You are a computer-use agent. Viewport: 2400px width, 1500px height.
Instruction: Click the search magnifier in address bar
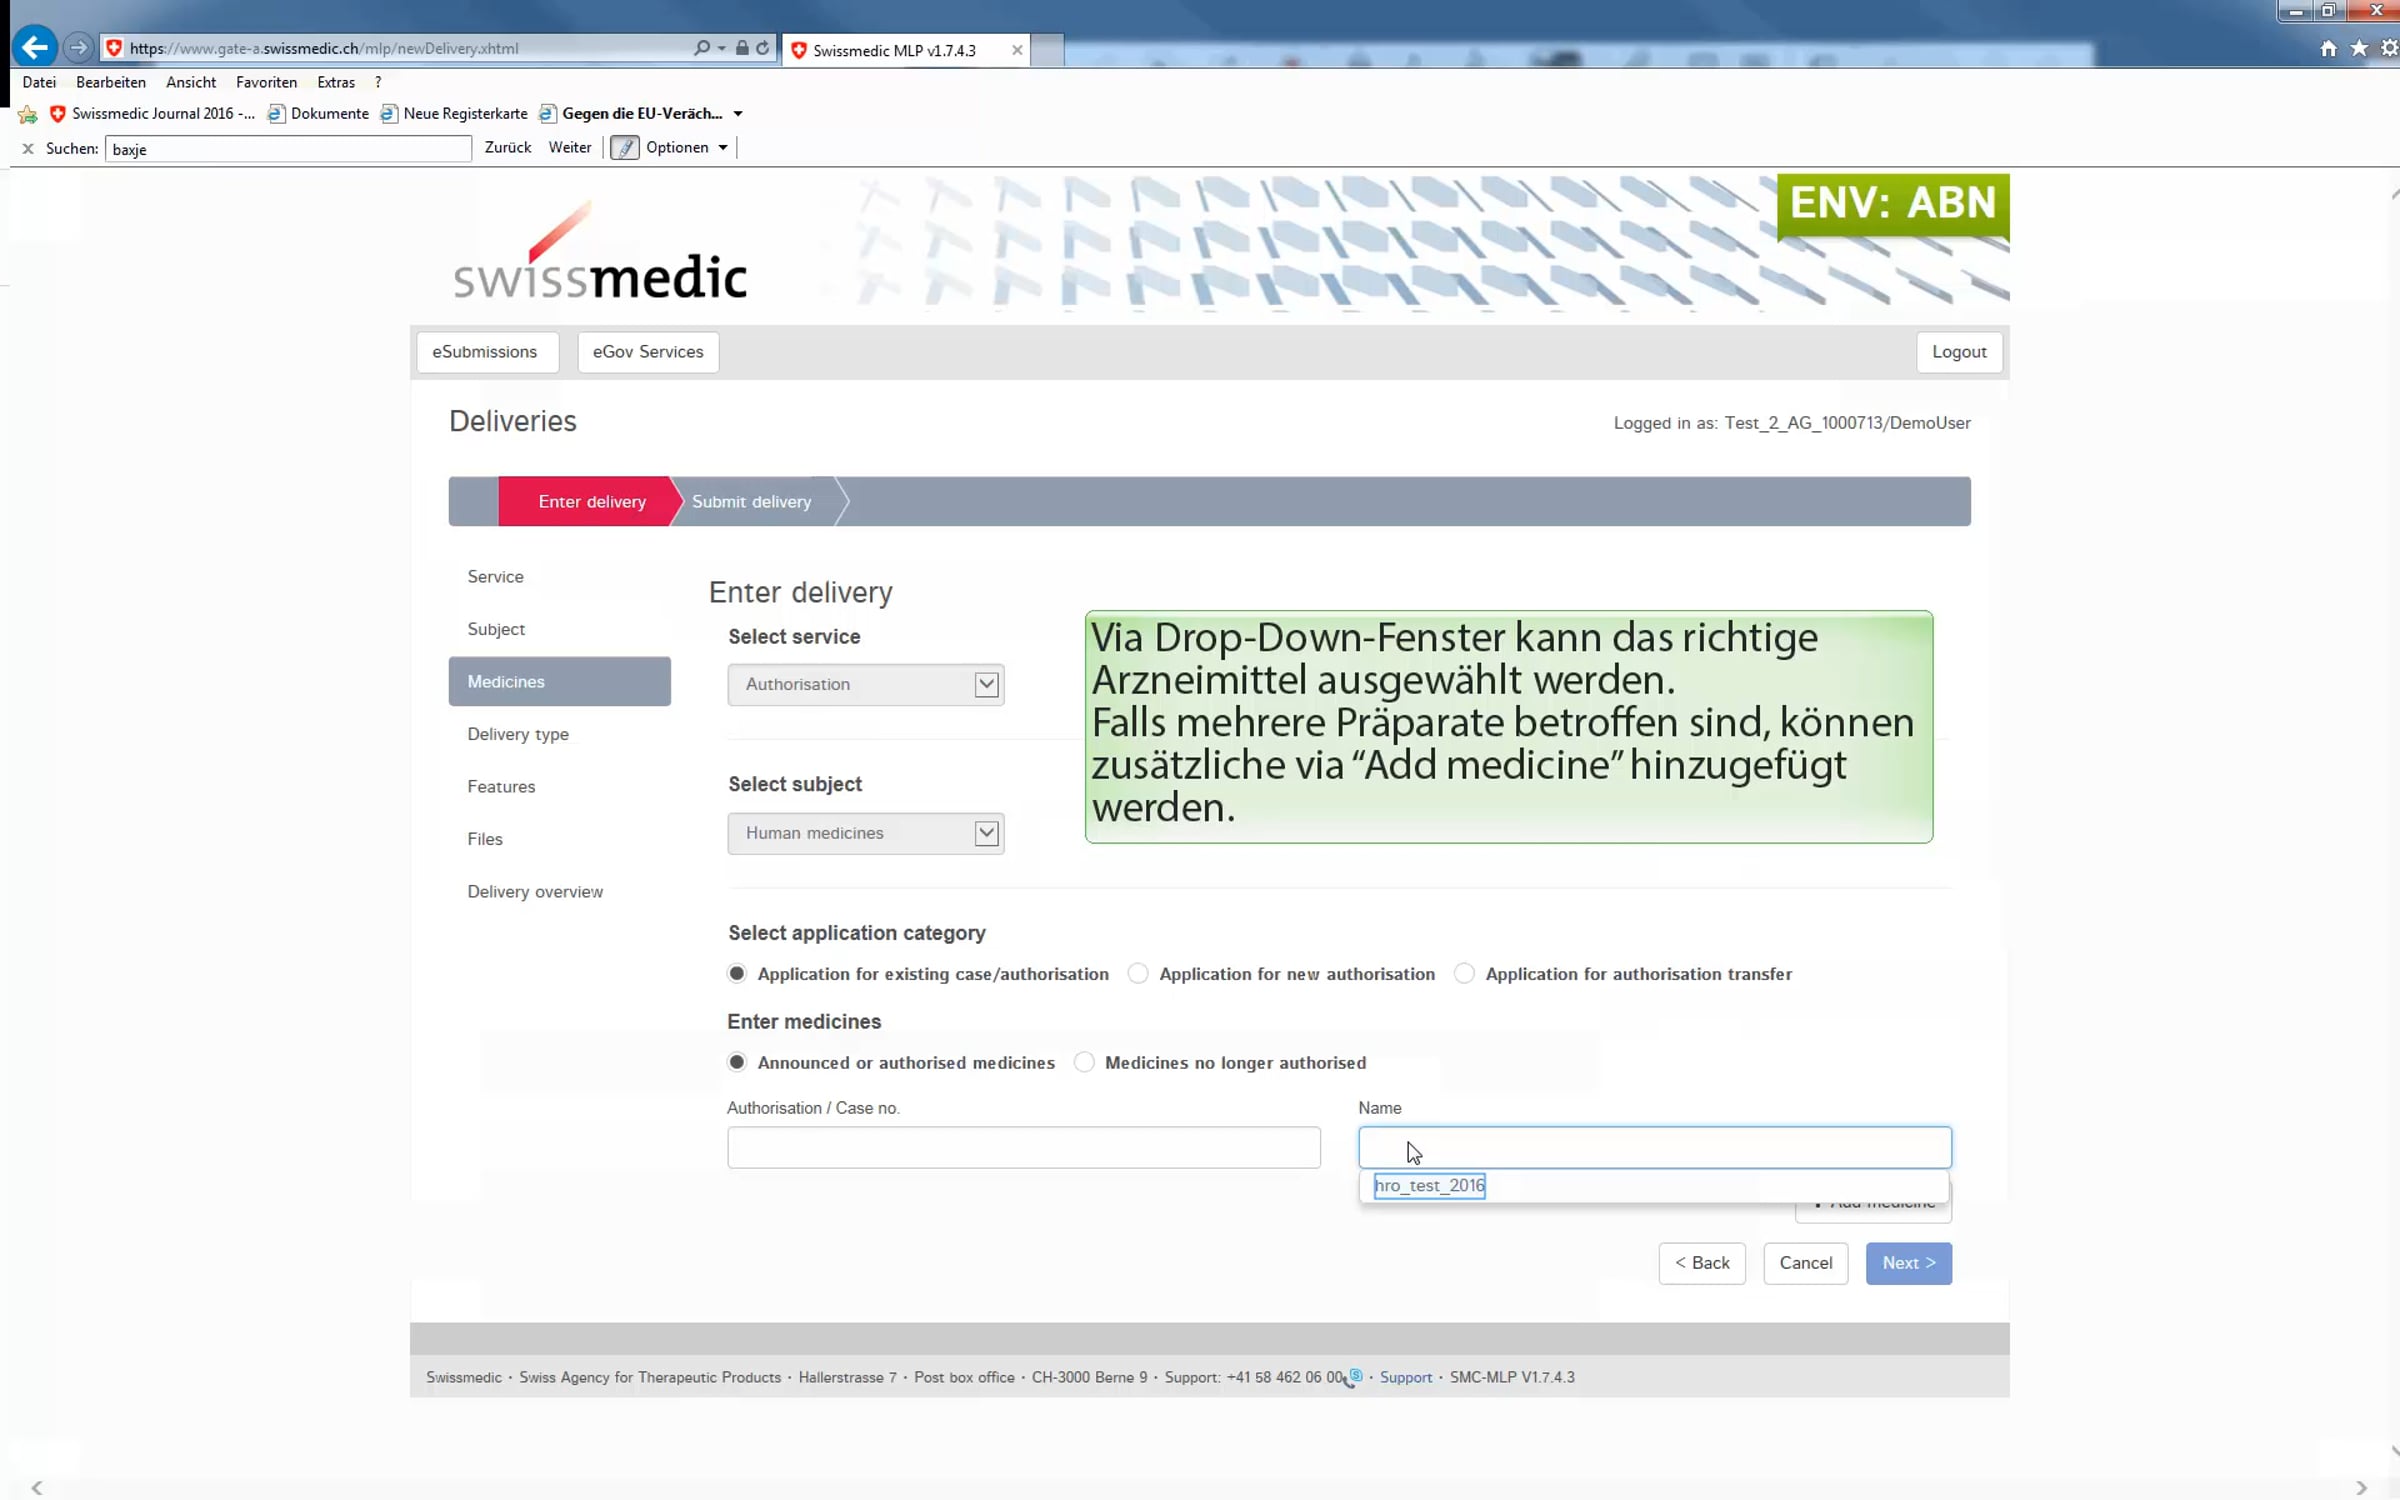(x=702, y=48)
